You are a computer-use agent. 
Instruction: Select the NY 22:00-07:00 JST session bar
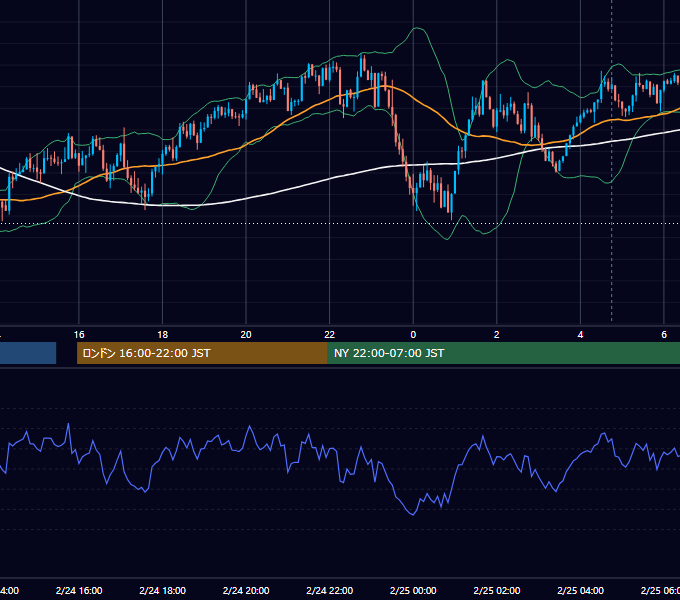point(503,353)
